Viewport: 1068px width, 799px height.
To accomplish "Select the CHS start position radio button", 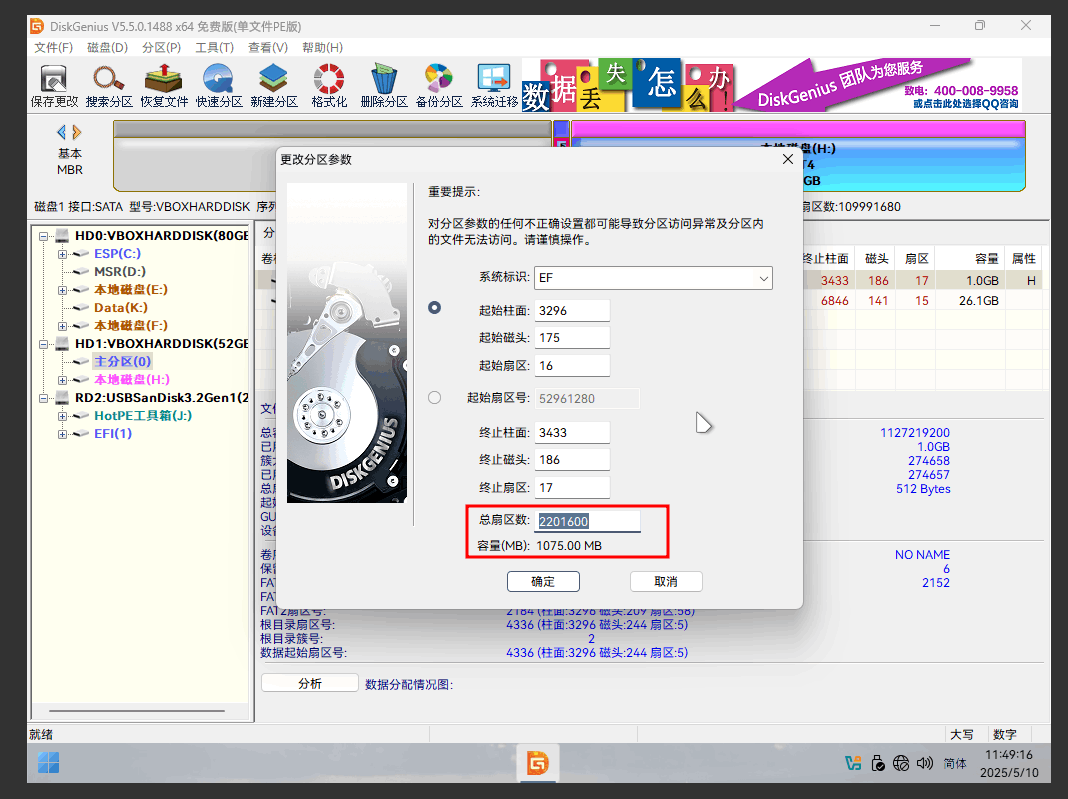I will tap(435, 308).
